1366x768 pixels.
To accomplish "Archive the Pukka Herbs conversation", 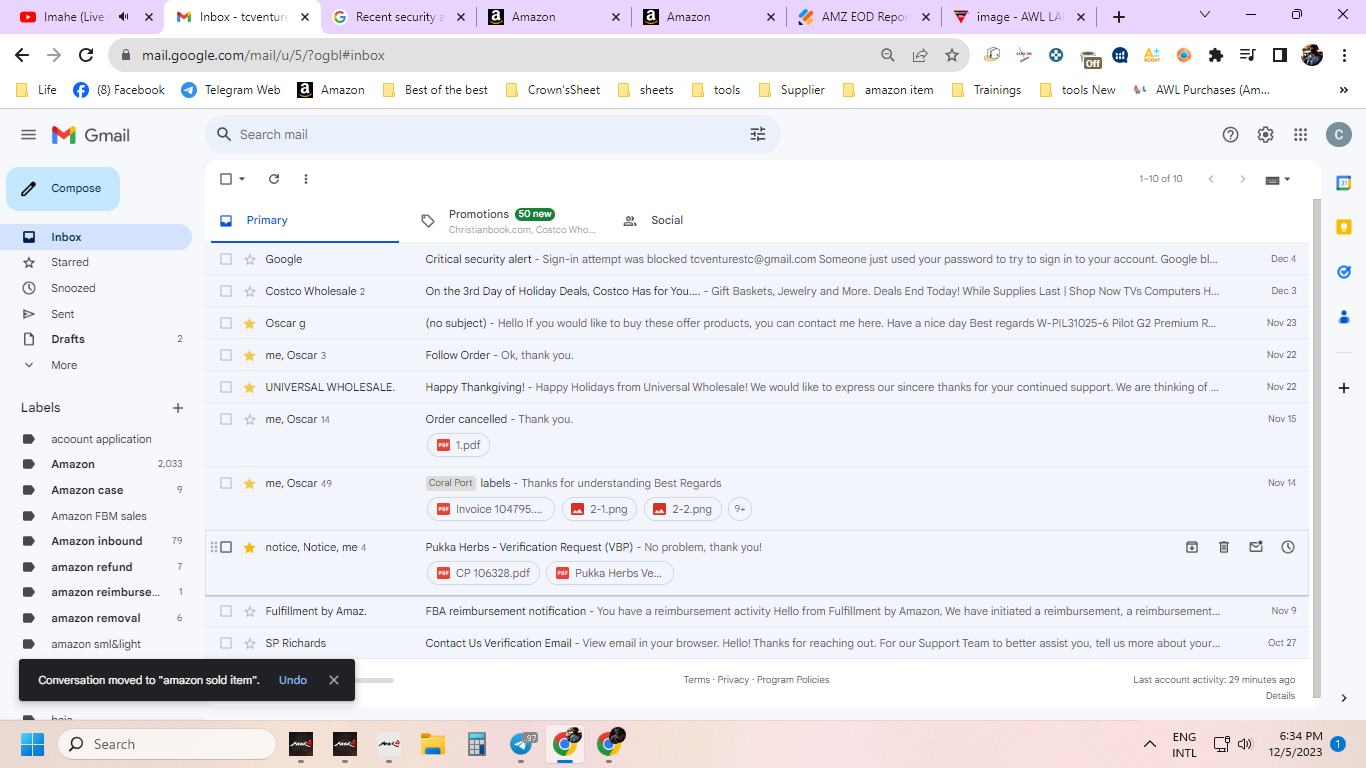I will point(1192,547).
